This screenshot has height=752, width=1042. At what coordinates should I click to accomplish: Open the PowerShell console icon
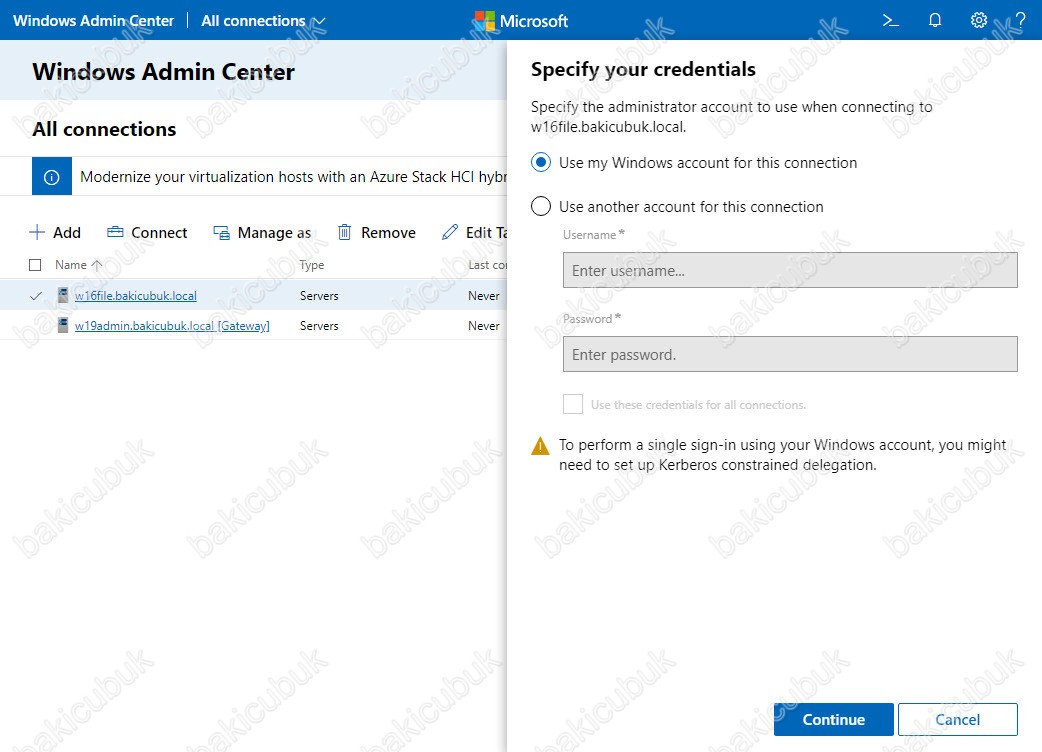tap(890, 21)
